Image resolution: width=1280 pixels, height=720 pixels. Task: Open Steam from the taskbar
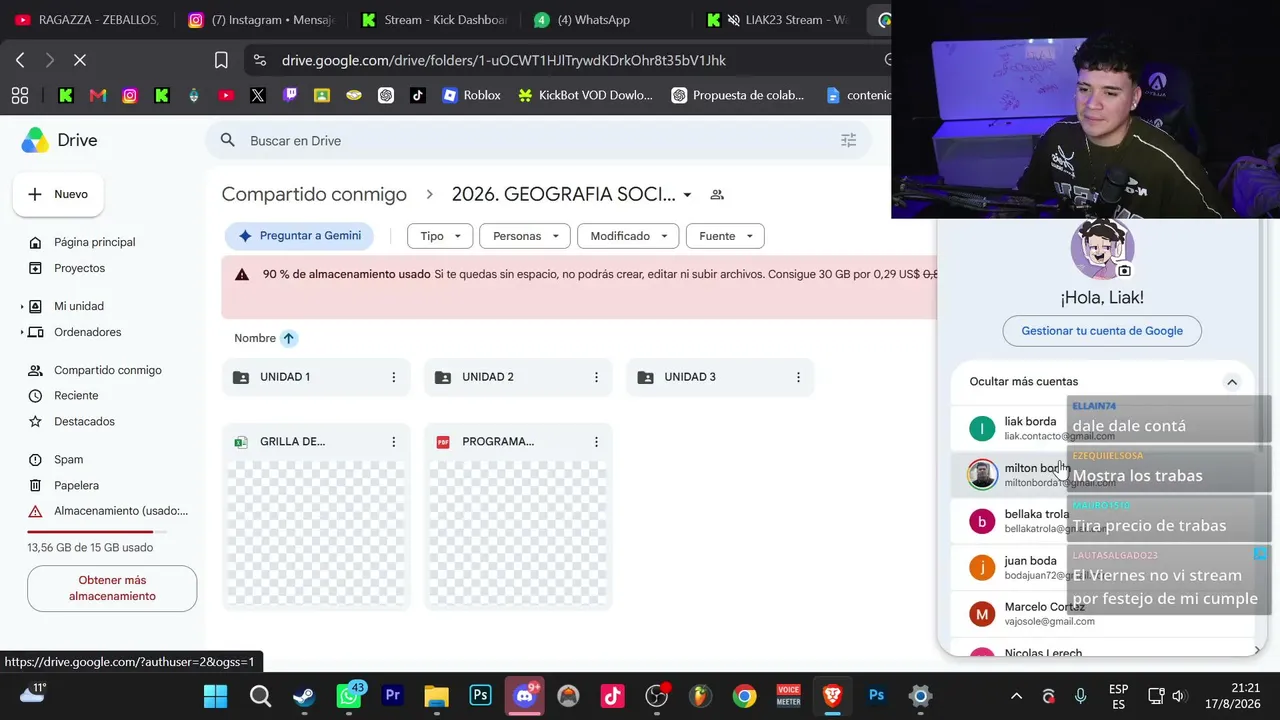pyautogui.click(x=304, y=696)
